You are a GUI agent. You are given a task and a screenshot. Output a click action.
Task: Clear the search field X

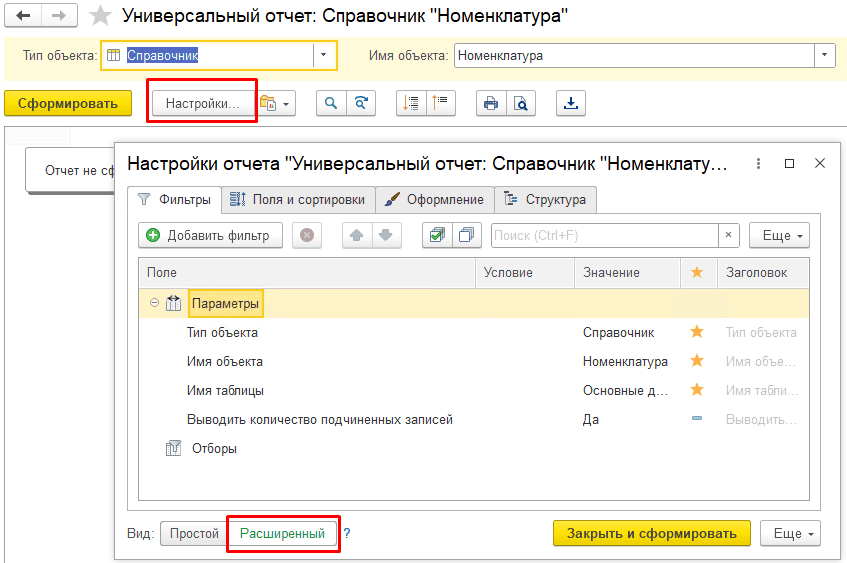729,235
